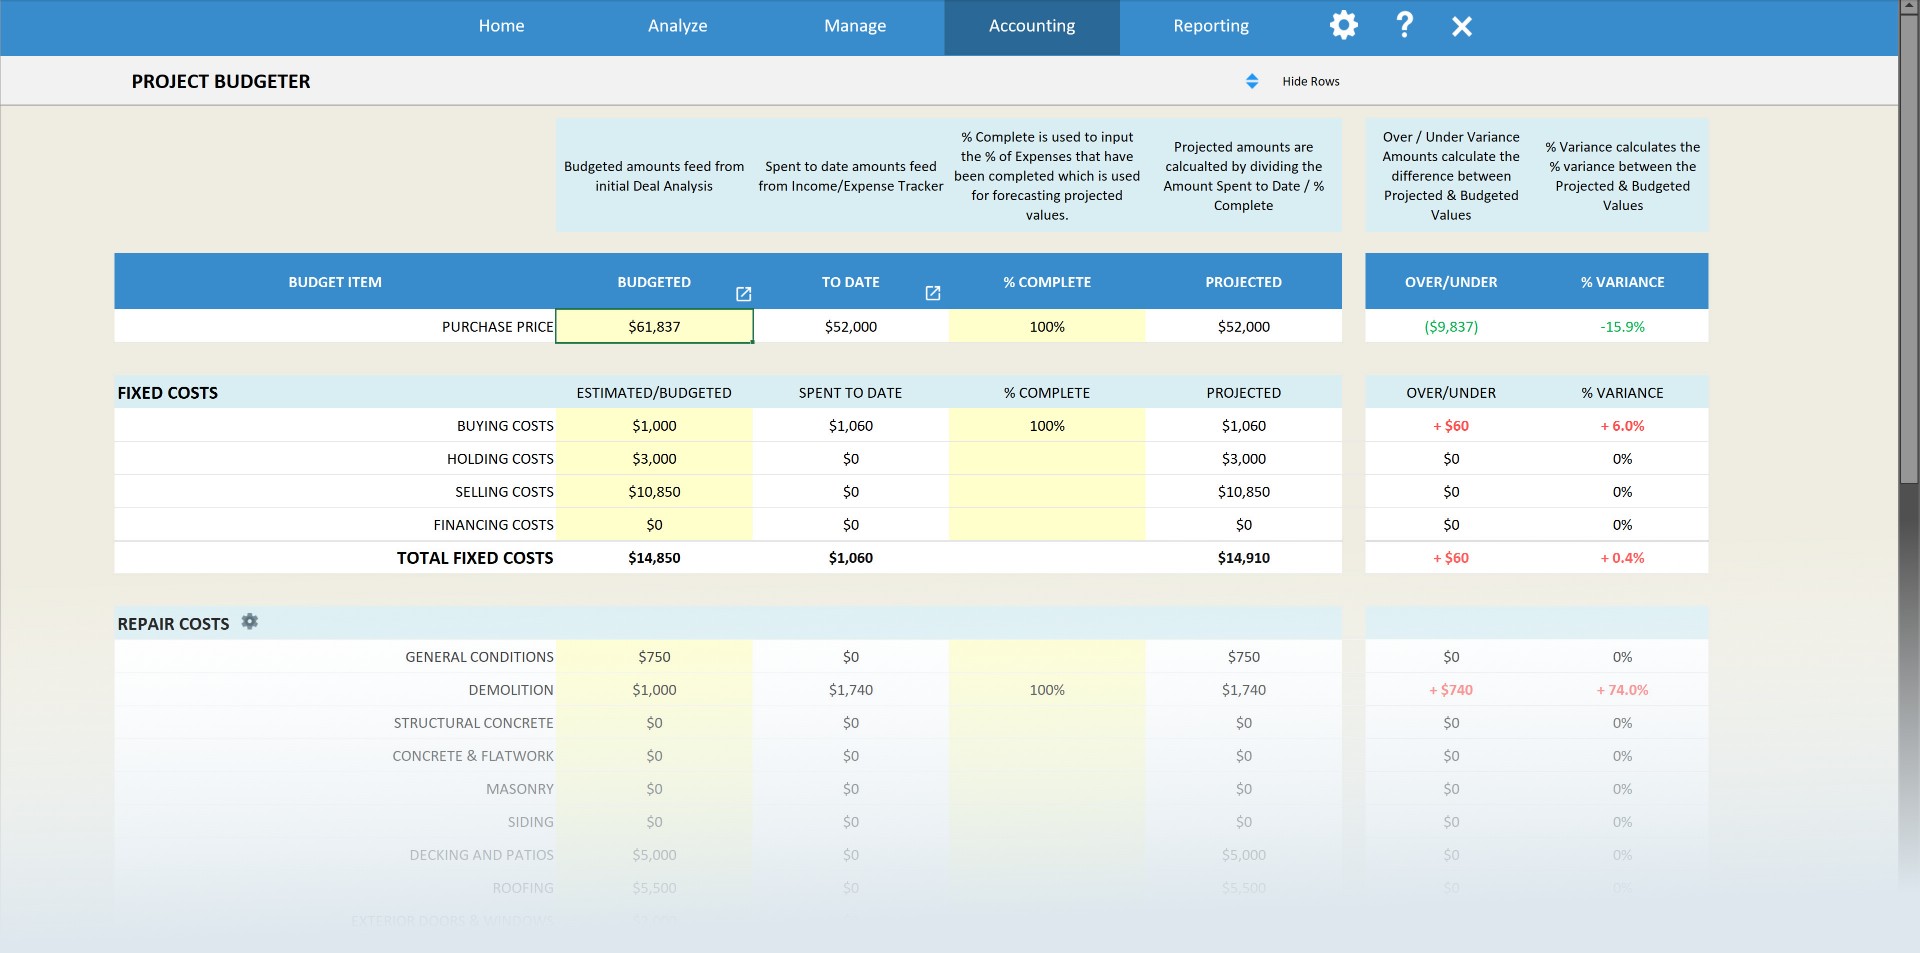The height and width of the screenshot is (953, 1920).
Task: Switch to the Home tab
Action: [x=501, y=26]
